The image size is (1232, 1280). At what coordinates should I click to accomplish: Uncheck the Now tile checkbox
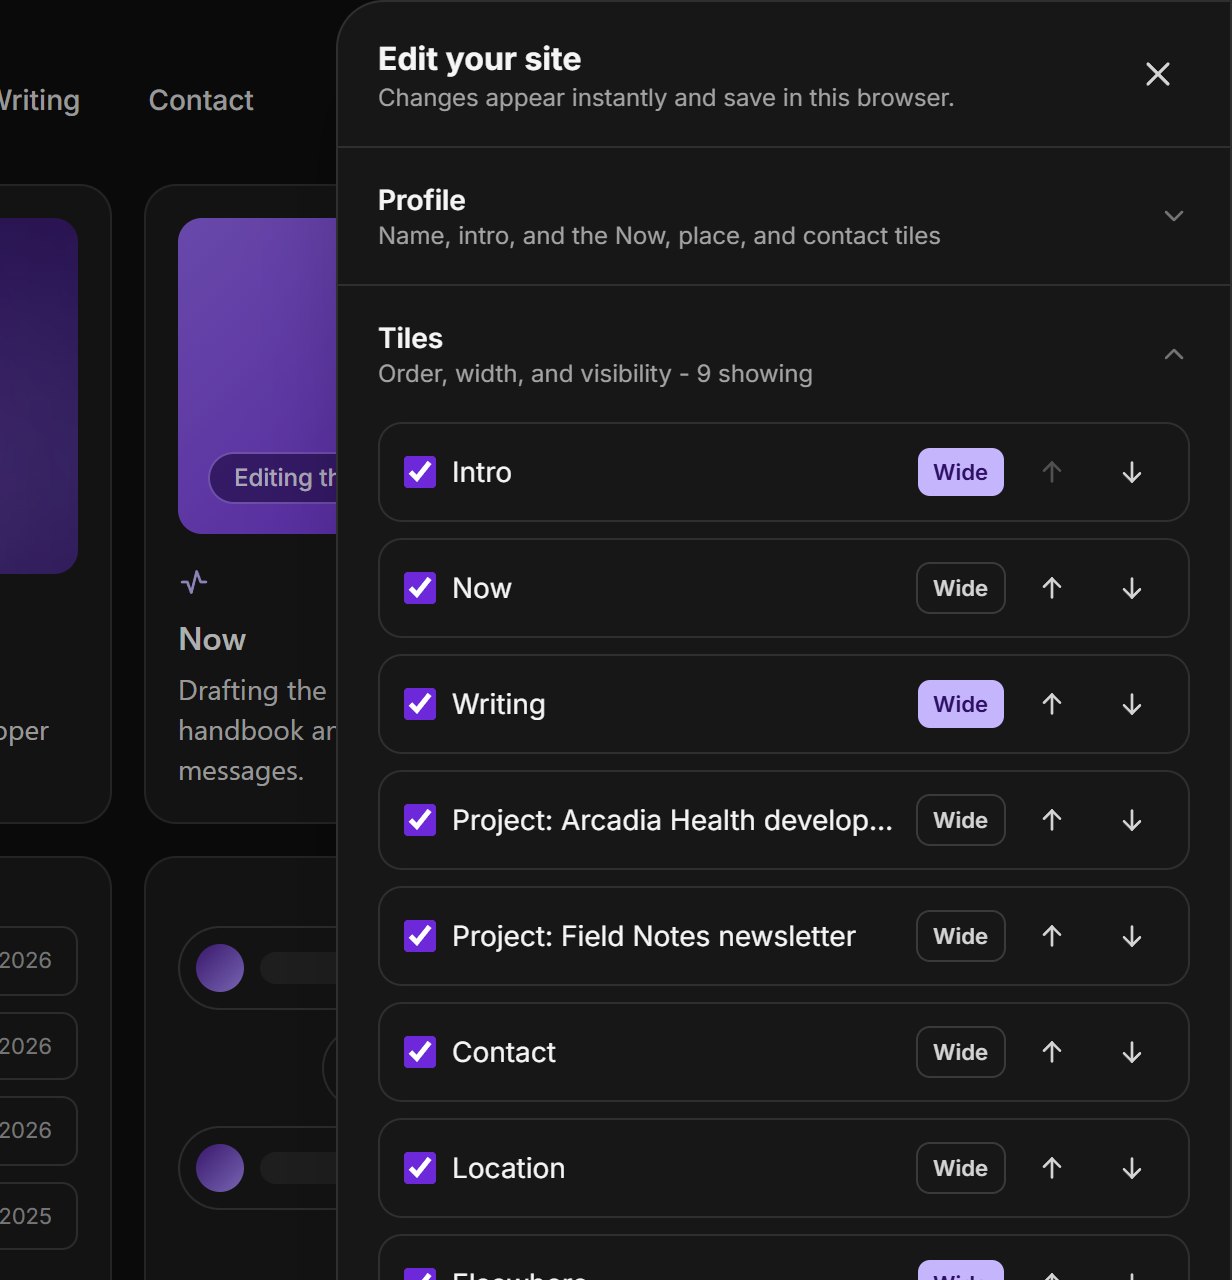[x=420, y=588]
